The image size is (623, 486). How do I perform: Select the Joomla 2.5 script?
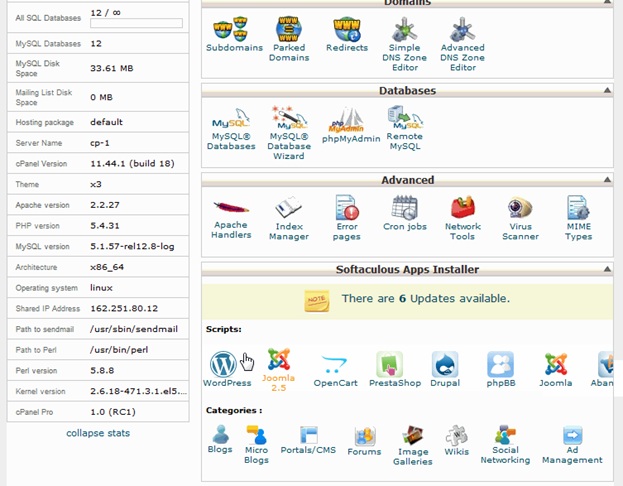click(278, 370)
